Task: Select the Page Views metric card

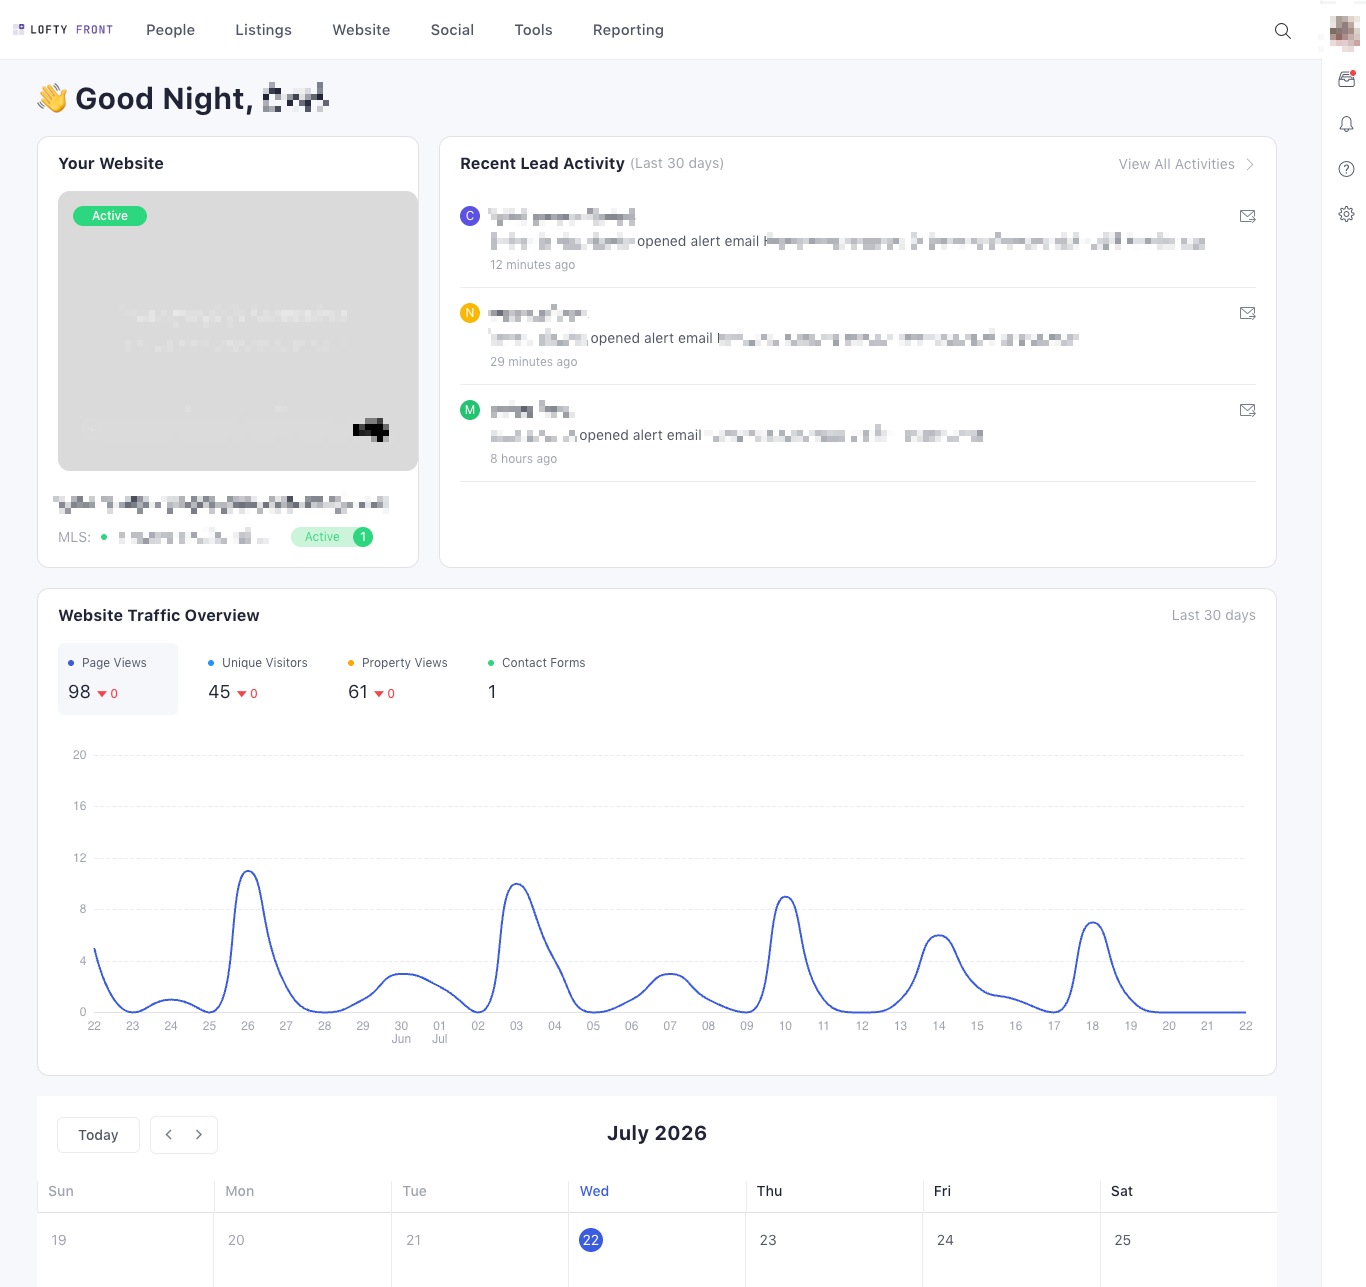Action: coord(118,679)
